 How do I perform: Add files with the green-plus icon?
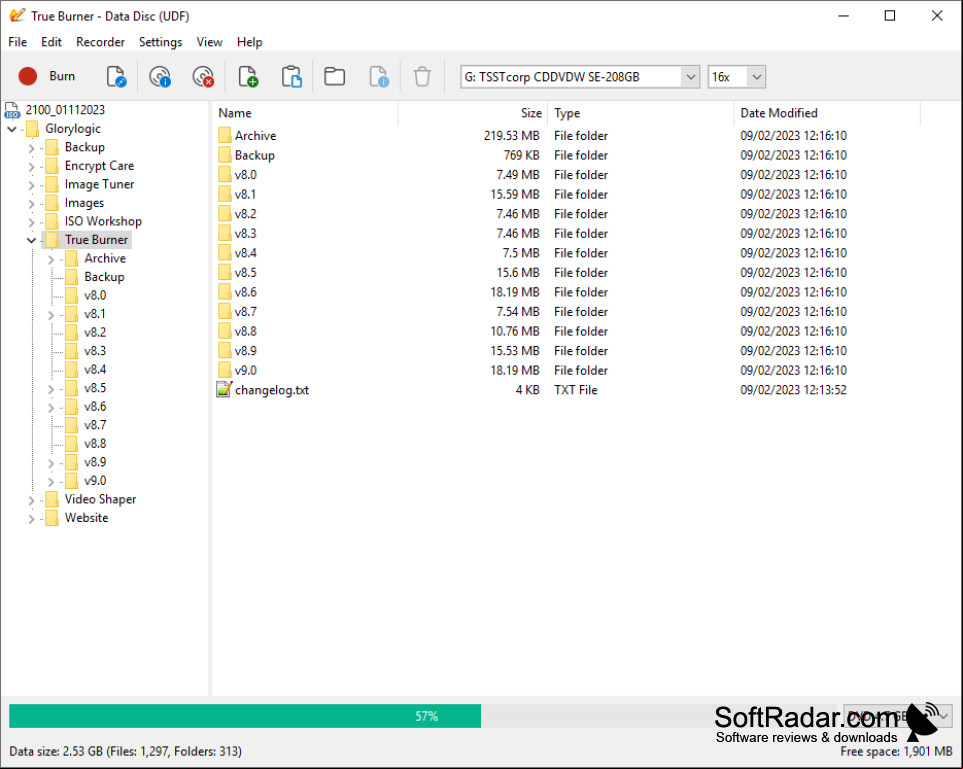click(248, 76)
